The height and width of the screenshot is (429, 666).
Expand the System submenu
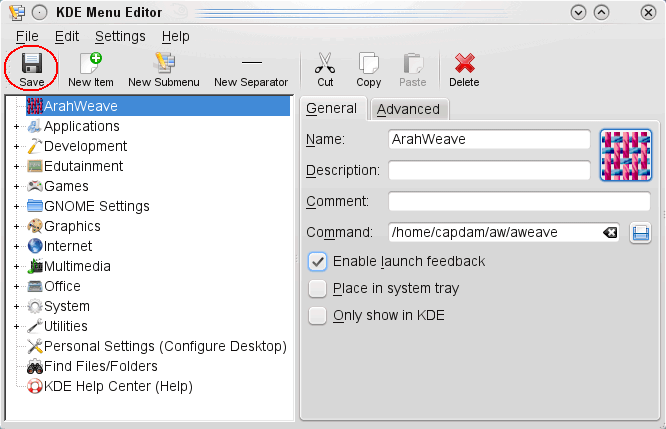16,307
